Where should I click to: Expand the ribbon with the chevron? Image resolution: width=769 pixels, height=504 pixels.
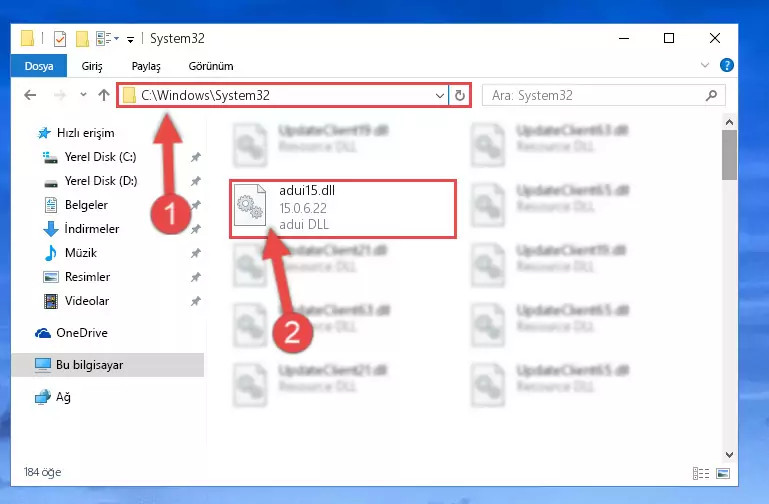(x=705, y=65)
